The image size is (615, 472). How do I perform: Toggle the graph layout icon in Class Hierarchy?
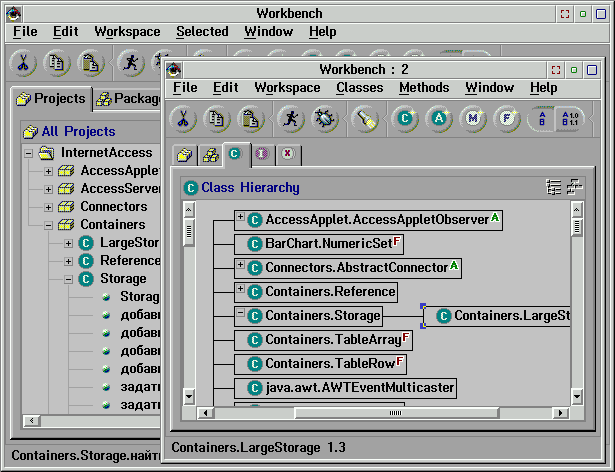pos(574,187)
